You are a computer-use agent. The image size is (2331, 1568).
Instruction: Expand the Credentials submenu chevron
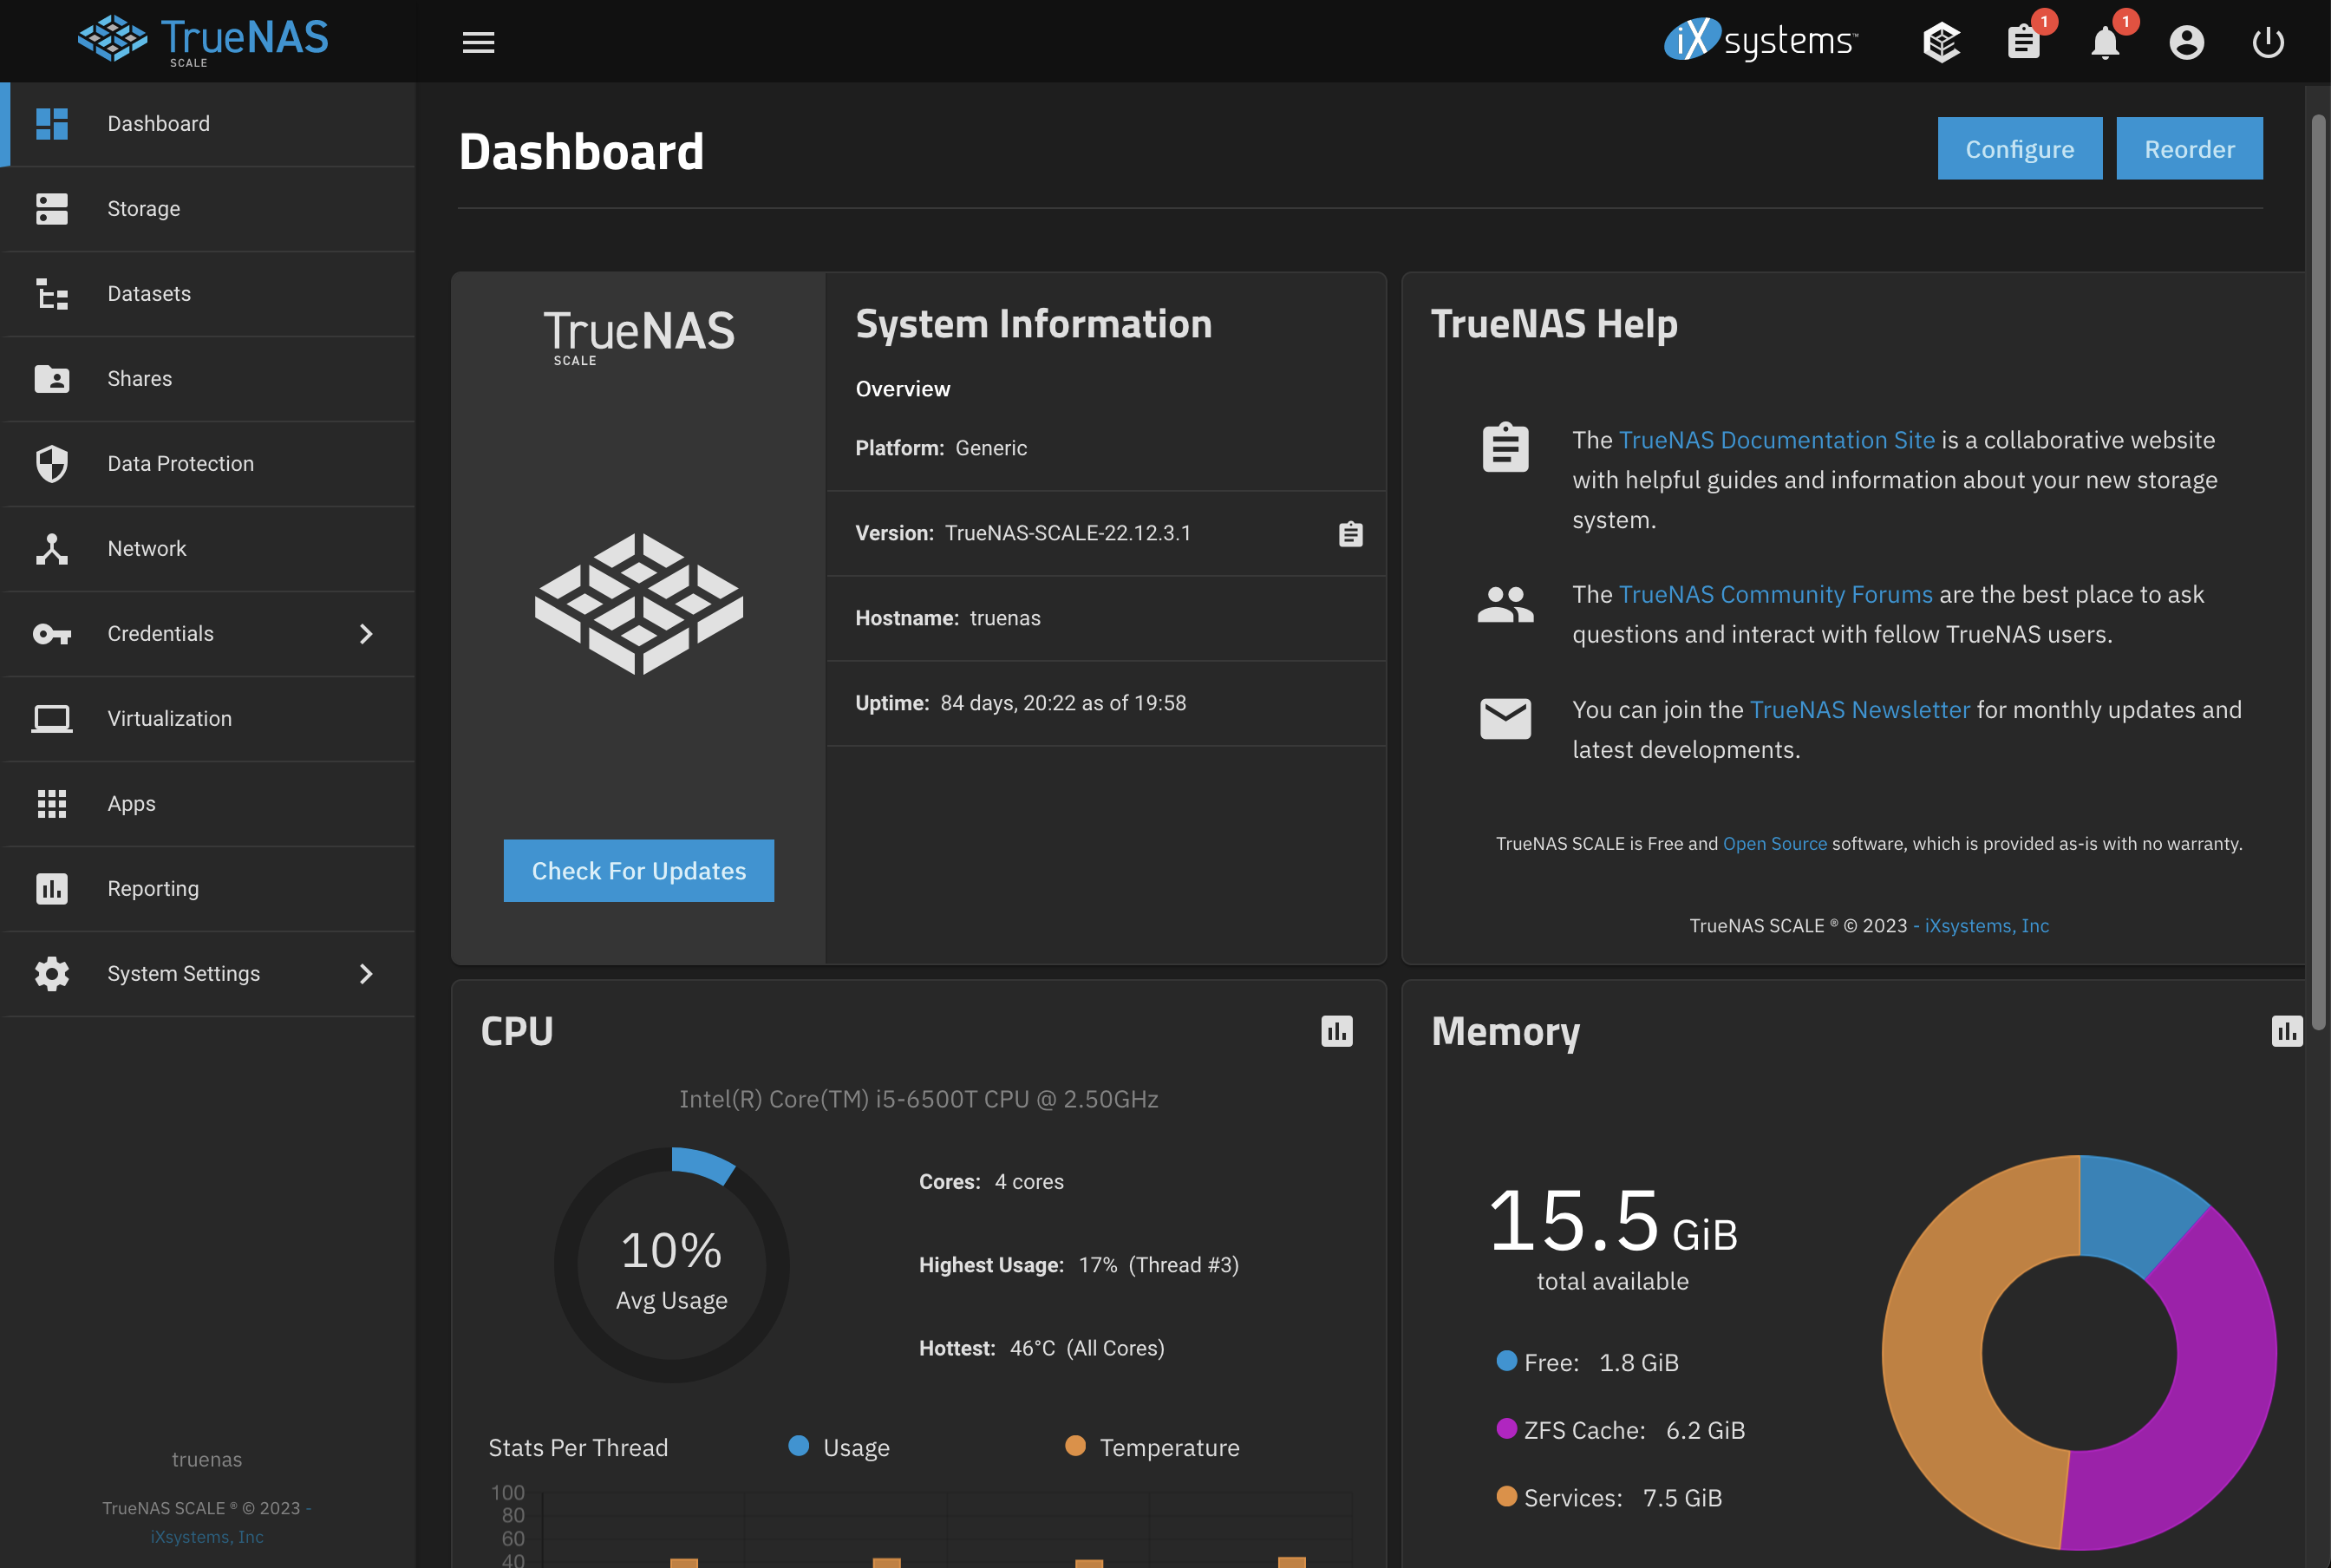click(366, 634)
